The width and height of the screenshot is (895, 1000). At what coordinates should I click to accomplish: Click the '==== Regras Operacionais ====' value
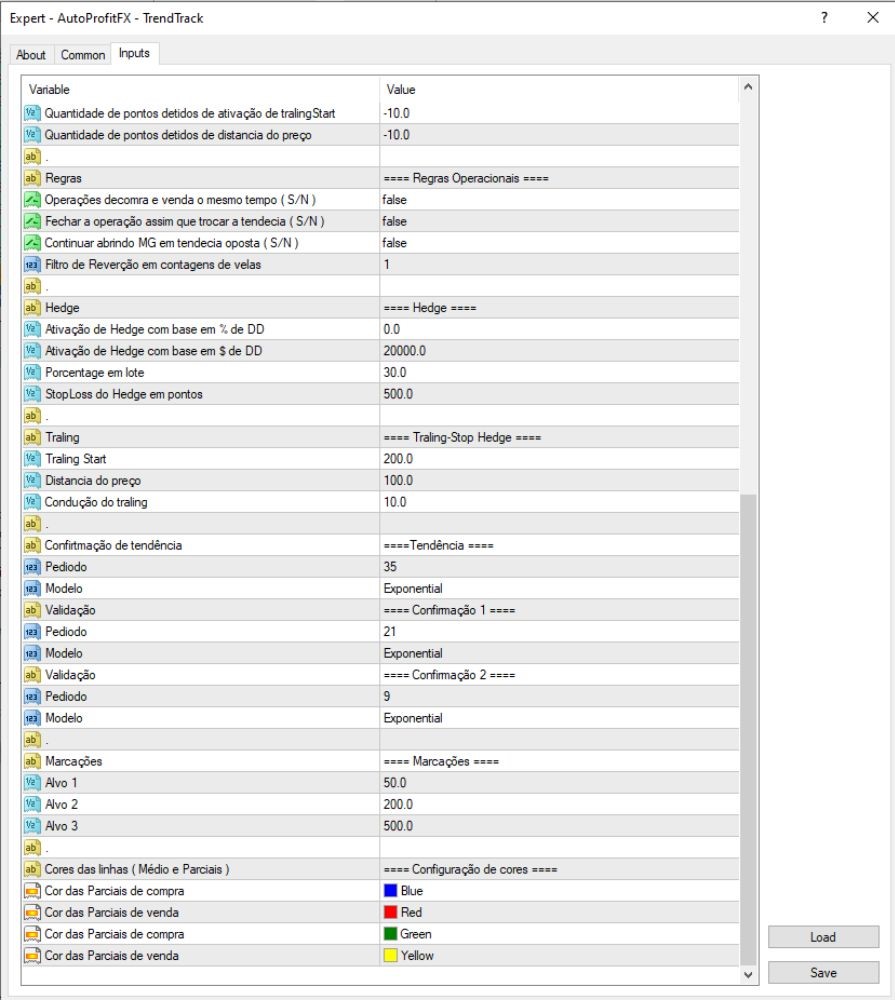coord(466,178)
